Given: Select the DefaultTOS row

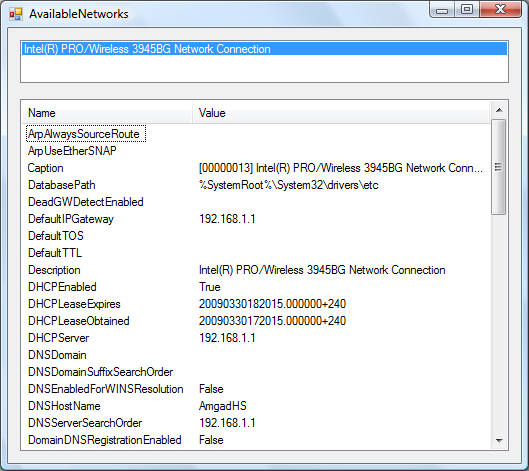Looking at the screenshot, I should tap(56, 236).
